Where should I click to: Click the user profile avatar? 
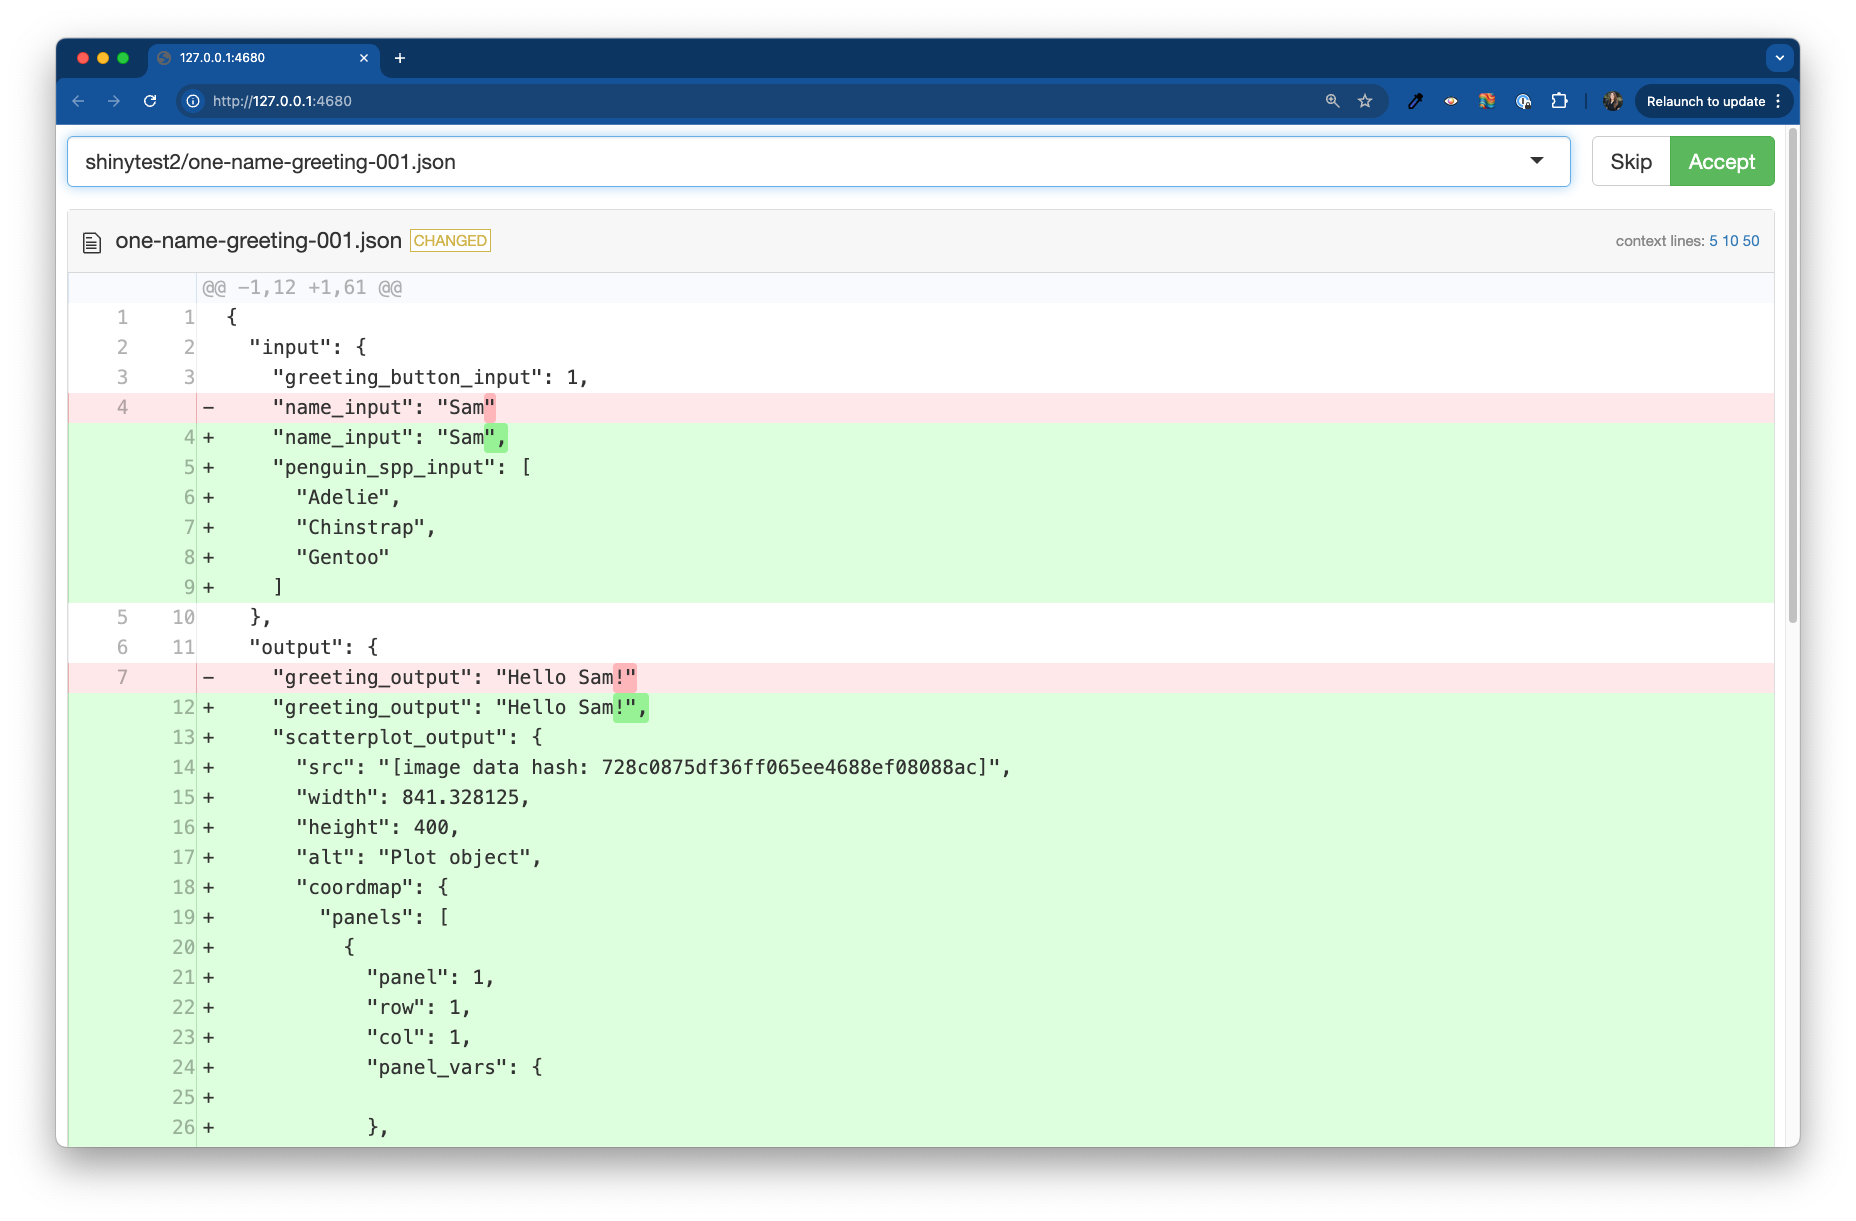[x=1612, y=101]
